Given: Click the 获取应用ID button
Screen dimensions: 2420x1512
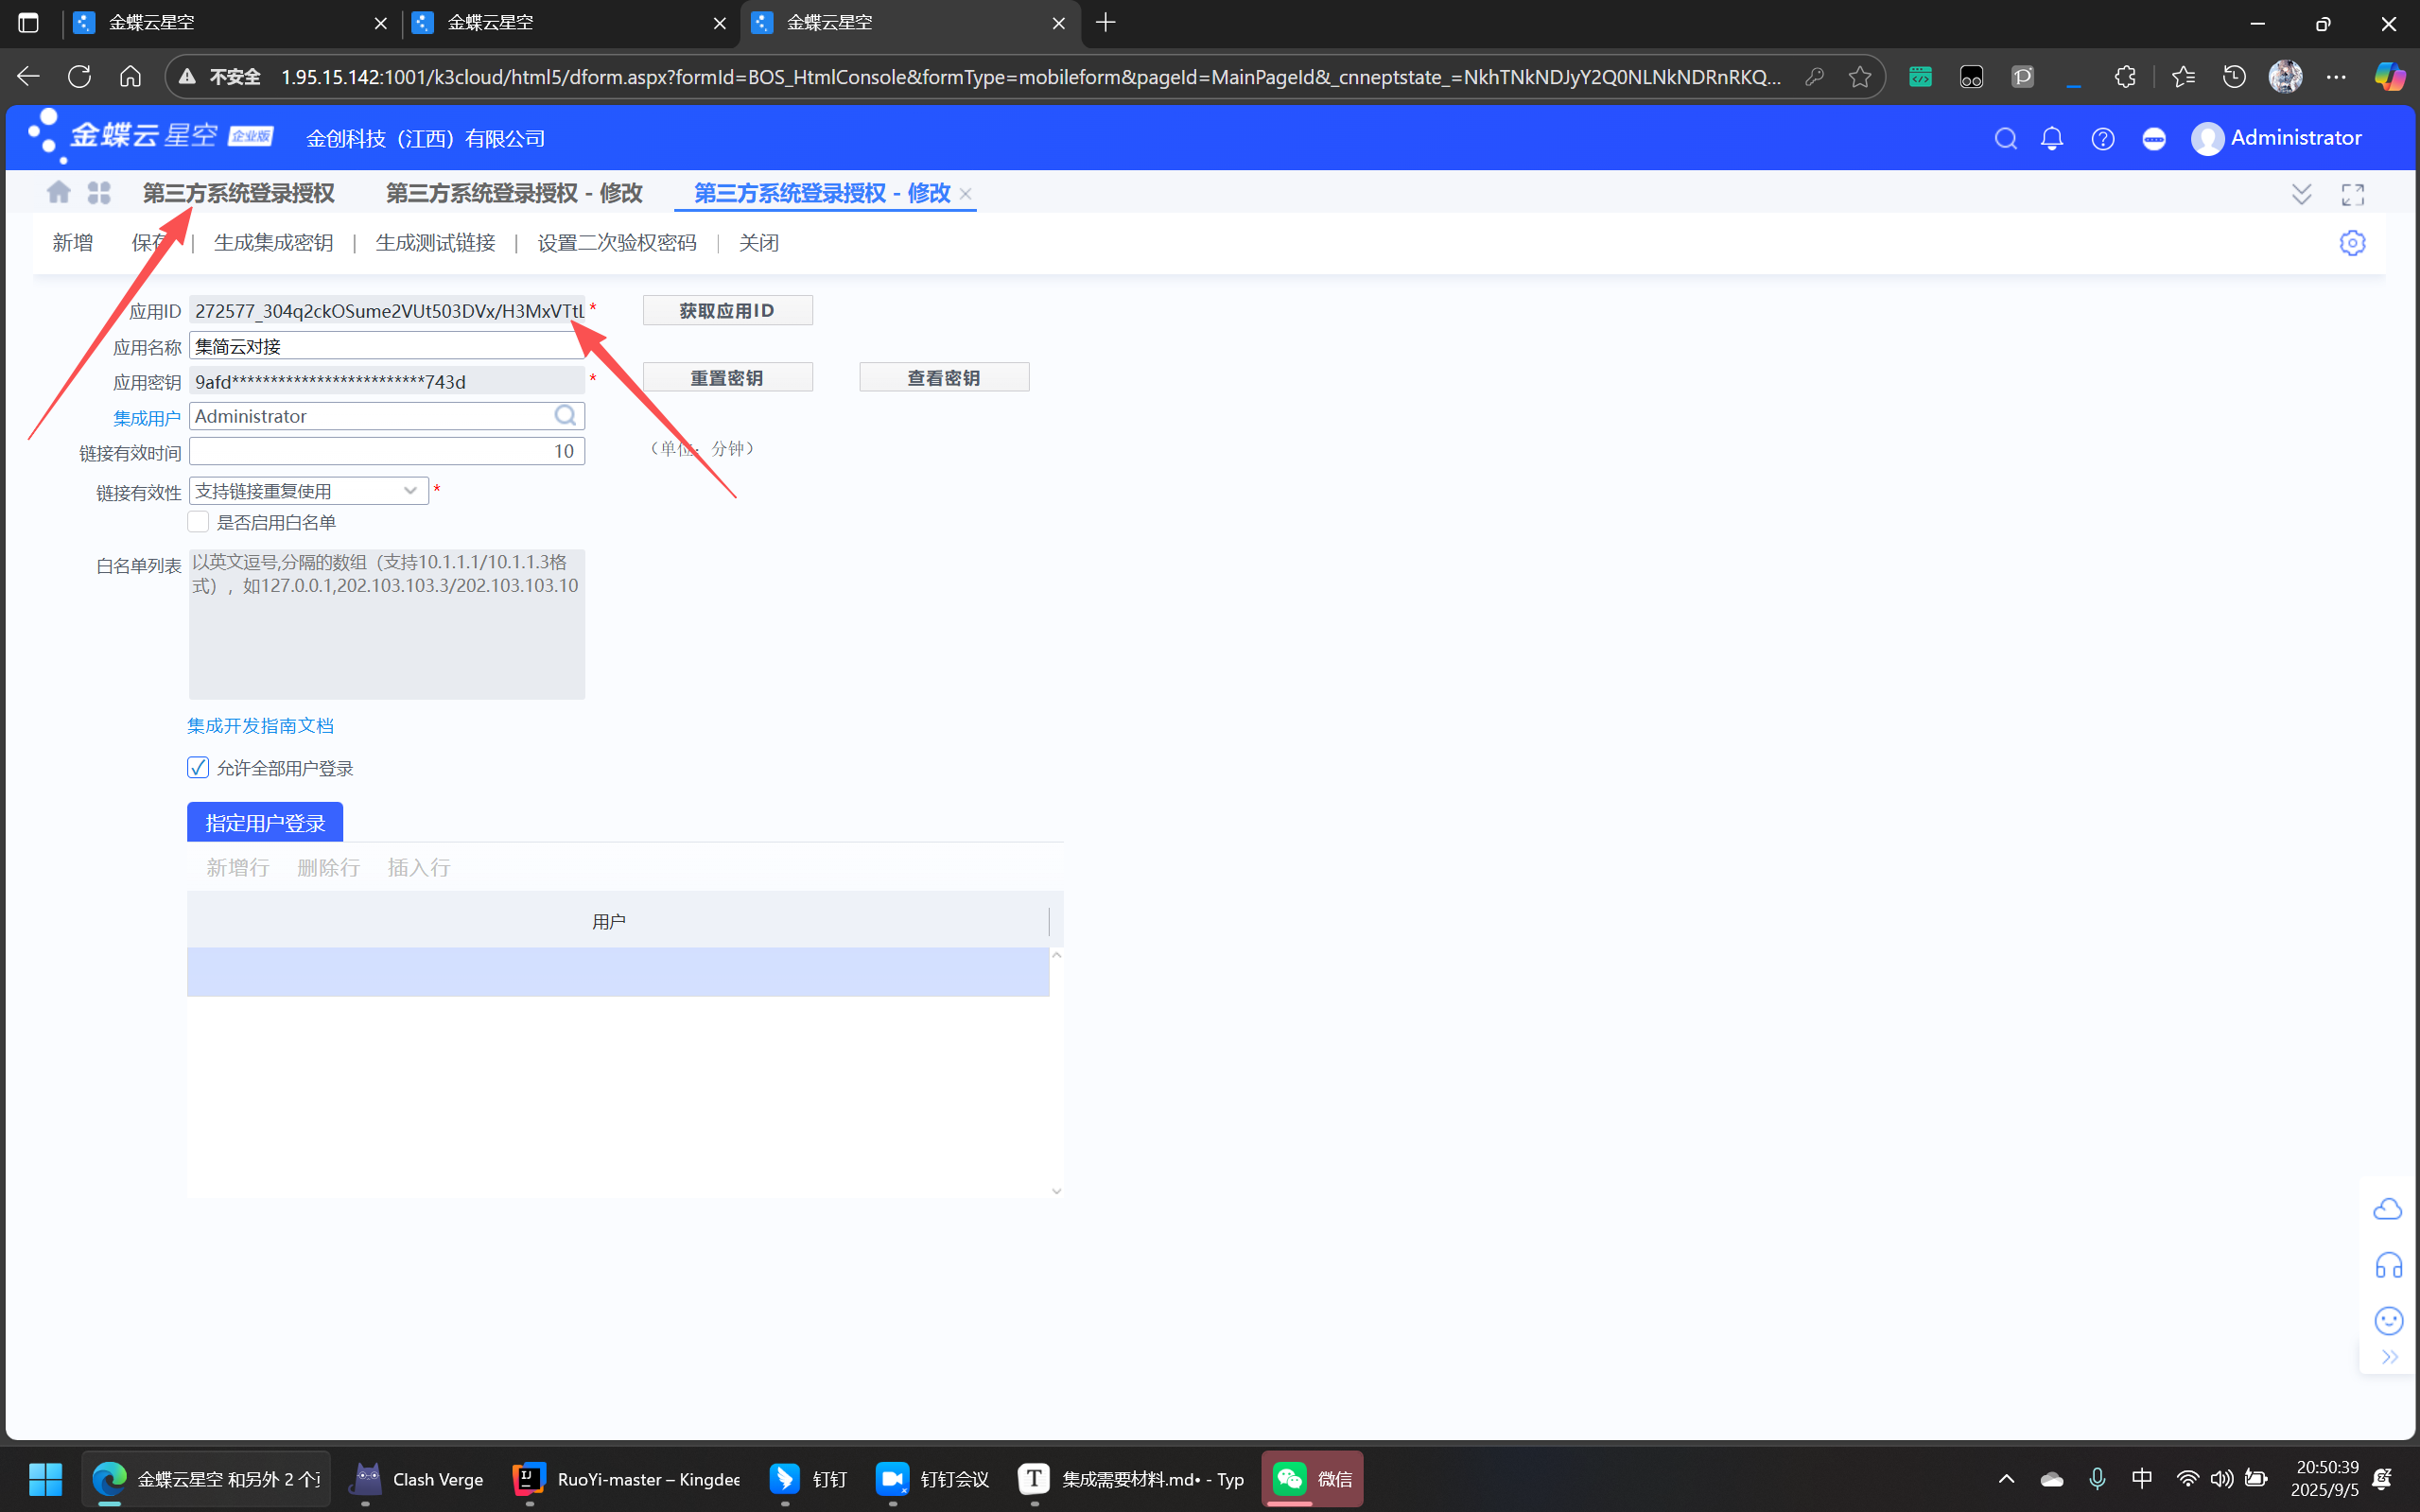Looking at the screenshot, I should click(727, 311).
